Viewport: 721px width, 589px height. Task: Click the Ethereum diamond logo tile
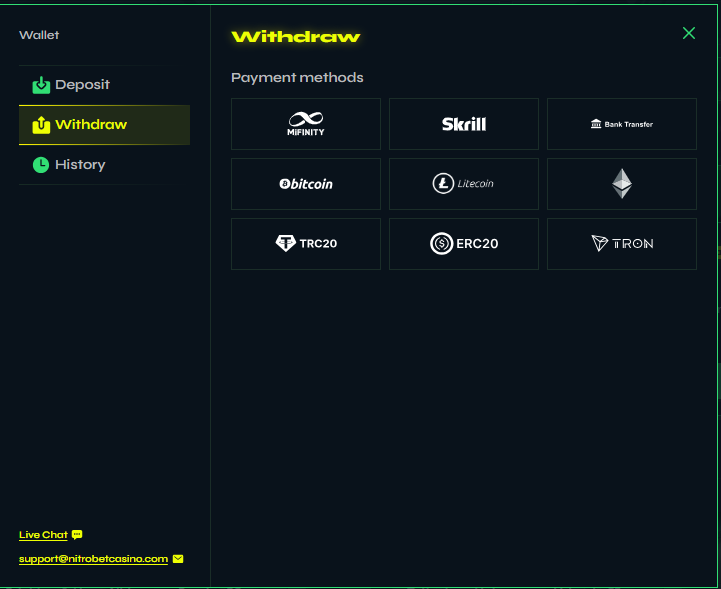pos(621,184)
